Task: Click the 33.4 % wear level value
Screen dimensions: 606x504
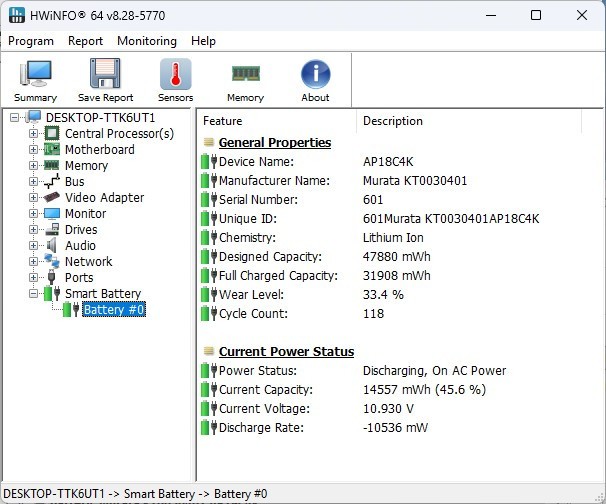Action: tap(383, 295)
